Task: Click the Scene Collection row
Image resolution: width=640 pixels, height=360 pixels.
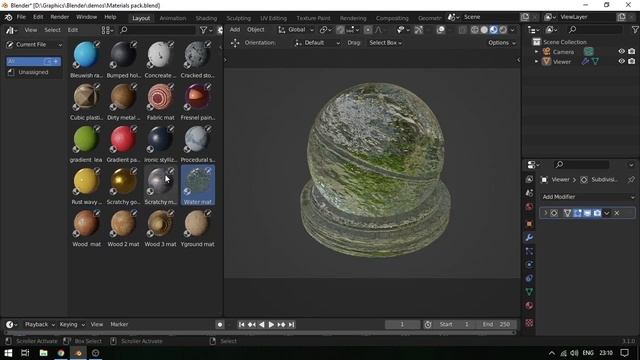Action: point(564,42)
